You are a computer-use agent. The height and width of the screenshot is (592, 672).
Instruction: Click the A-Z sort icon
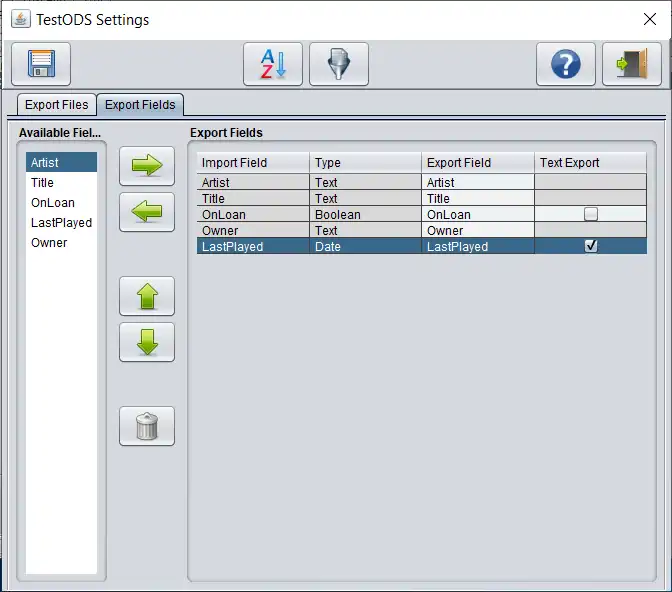pos(273,64)
